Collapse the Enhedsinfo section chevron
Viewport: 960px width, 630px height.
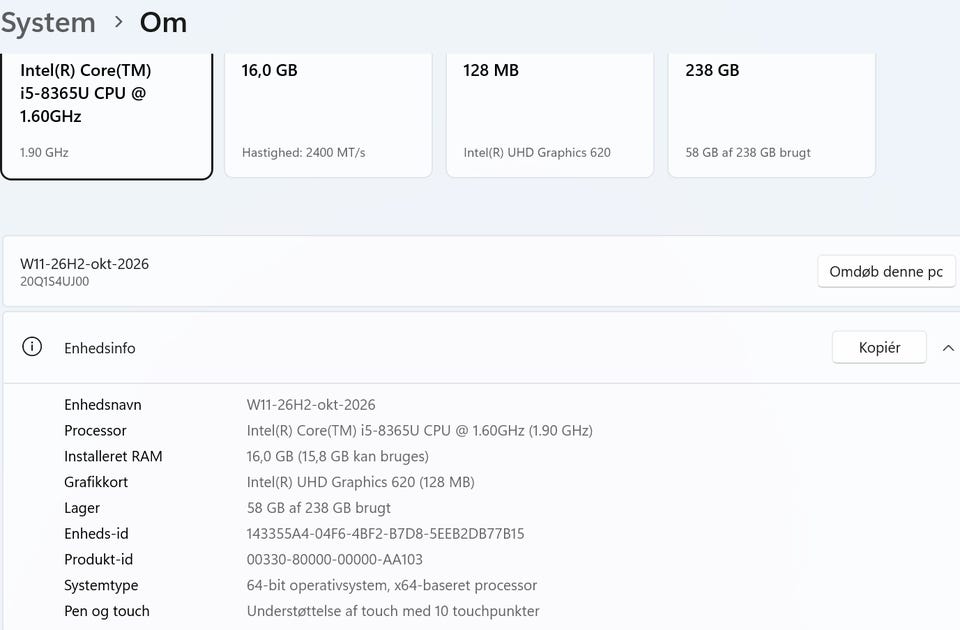[948, 348]
